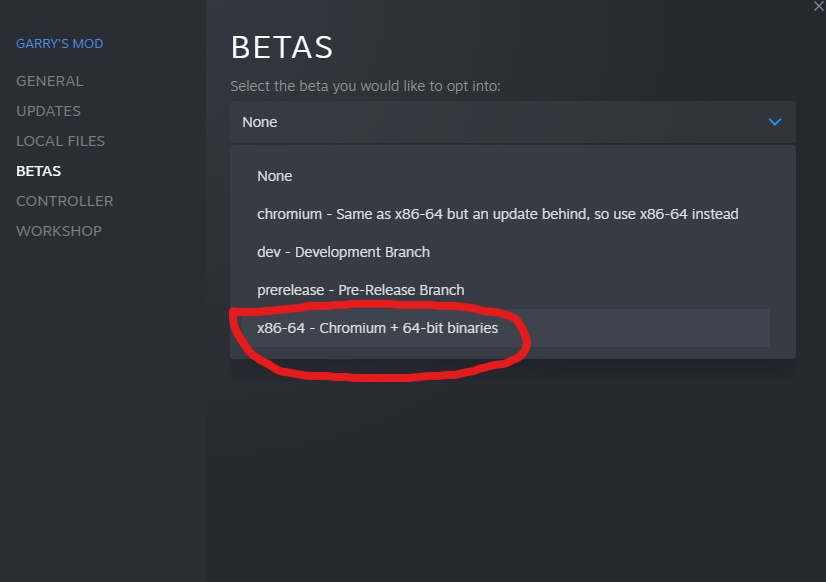
Task: Click the blue dropdown chevron arrow
Action: pos(775,122)
